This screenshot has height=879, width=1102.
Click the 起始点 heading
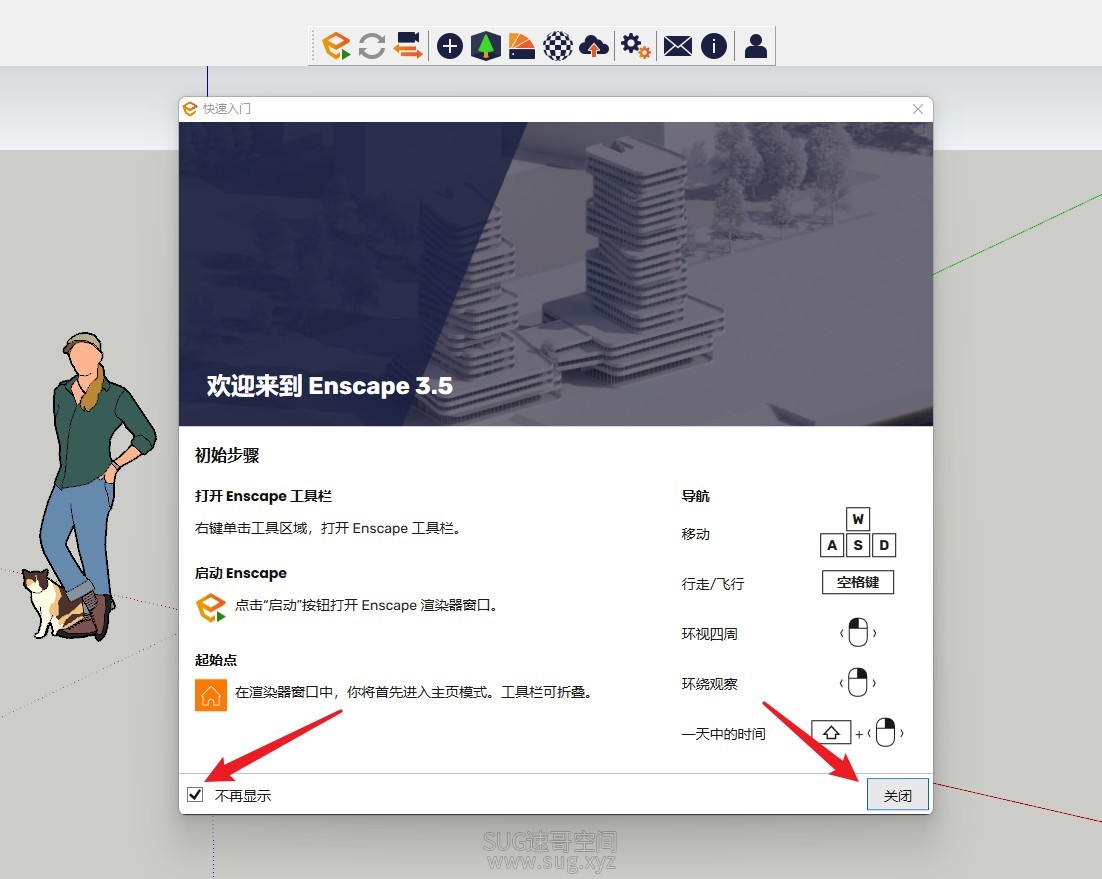click(x=216, y=660)
